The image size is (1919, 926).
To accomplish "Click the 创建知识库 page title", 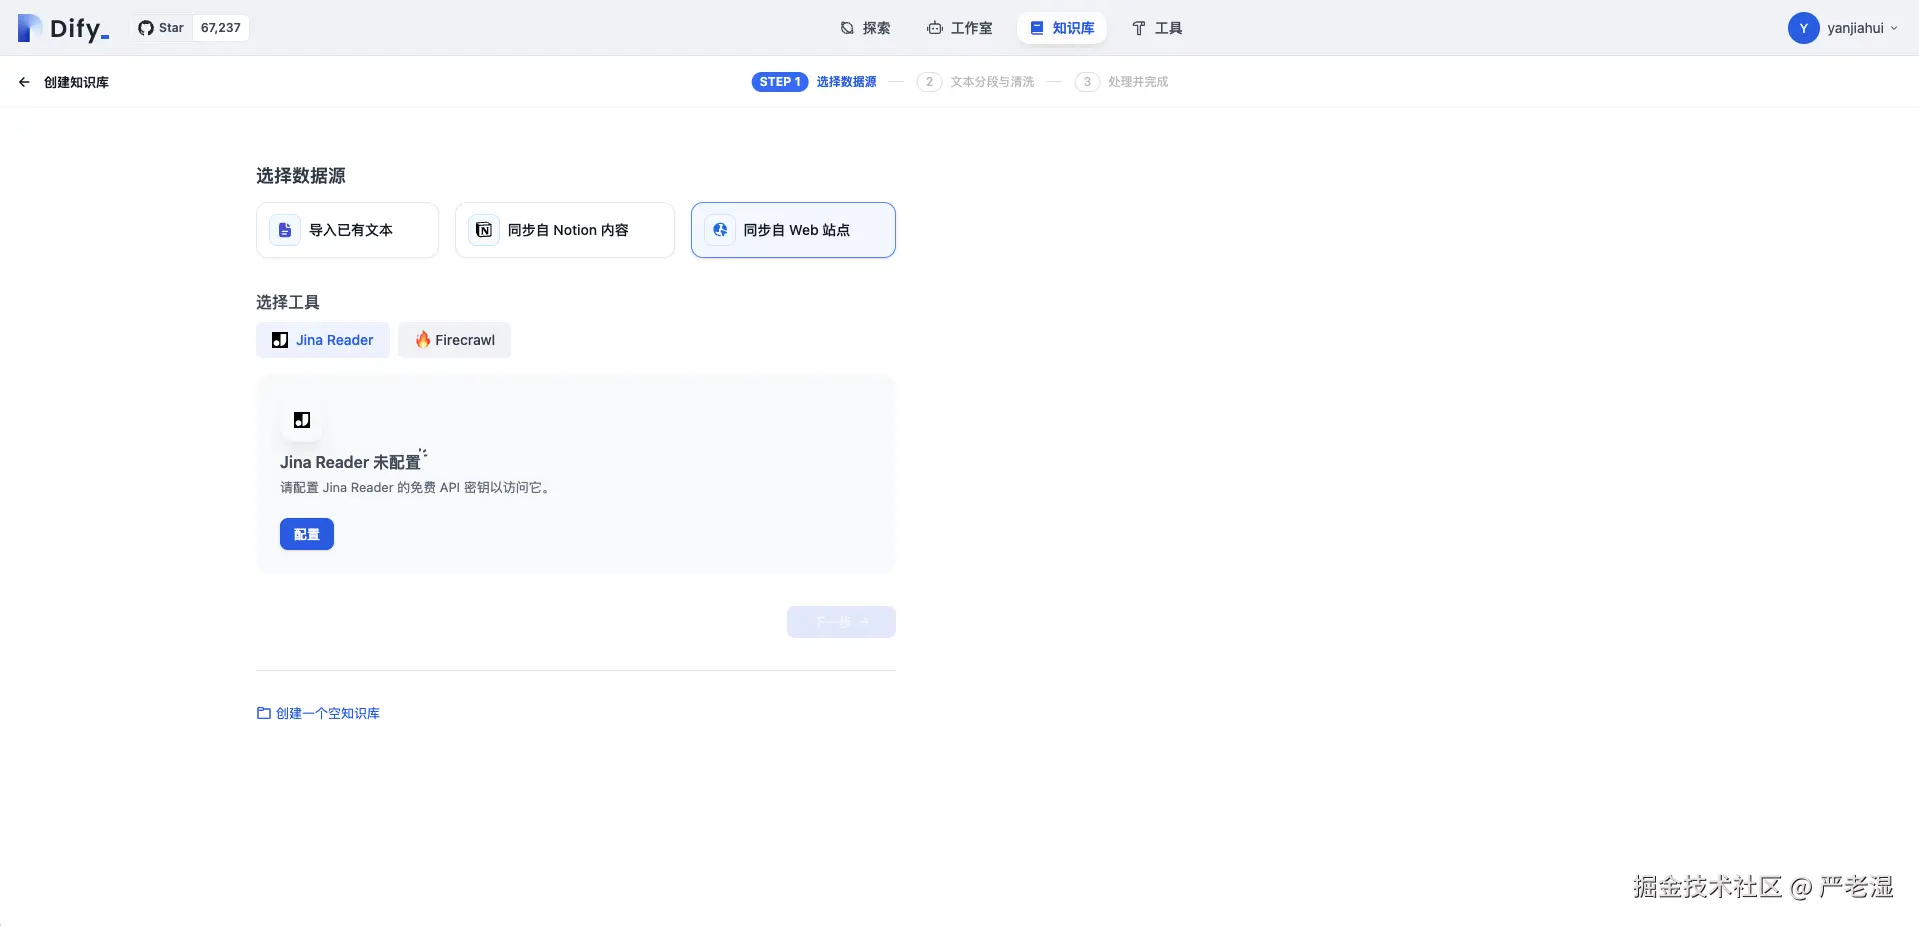I will coord(76,82).
